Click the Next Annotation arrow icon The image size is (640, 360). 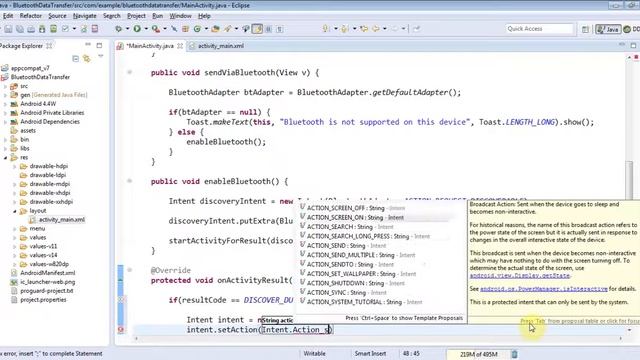(325, 29)
